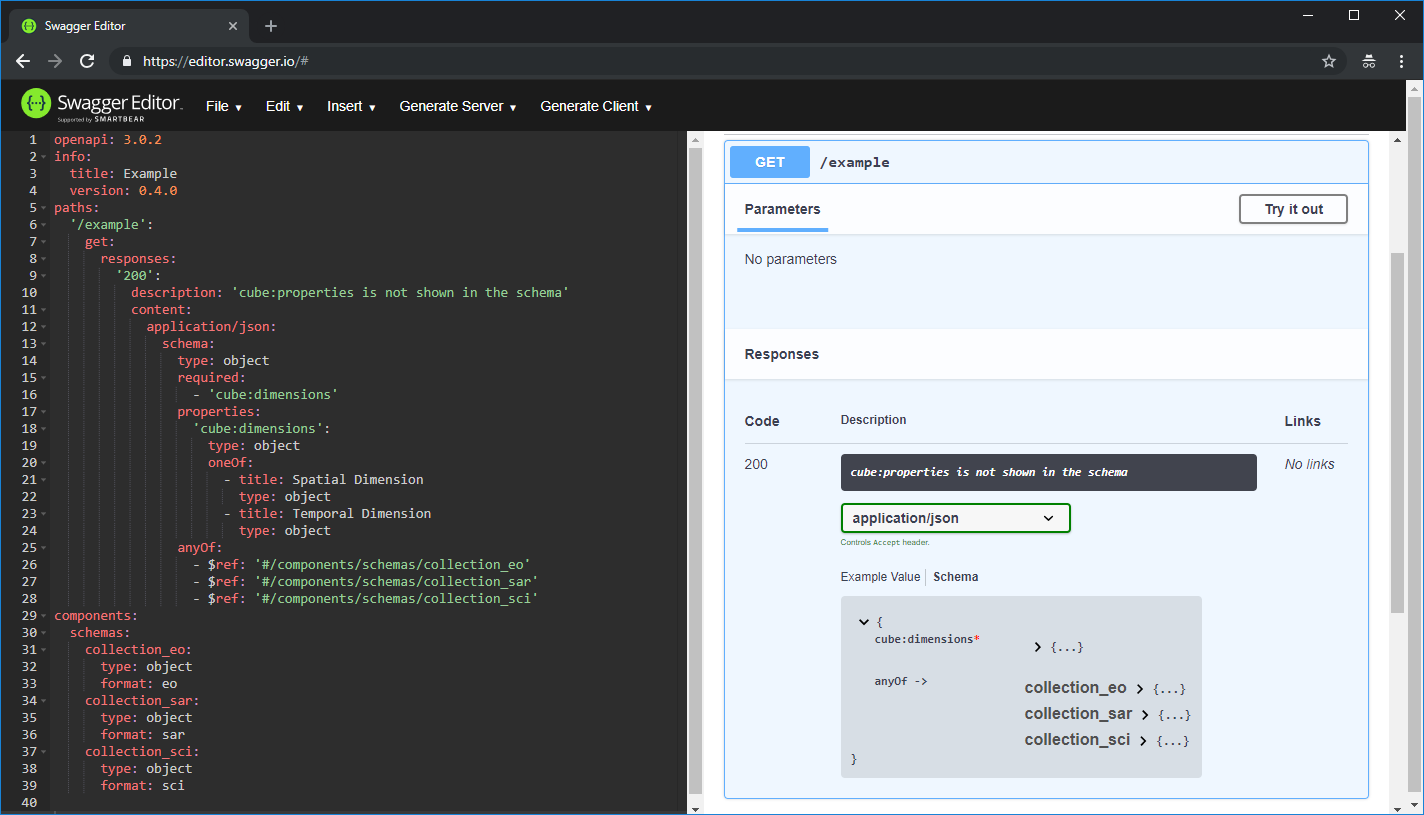
Task: Open the Generate Server menu
Action: 457,106
